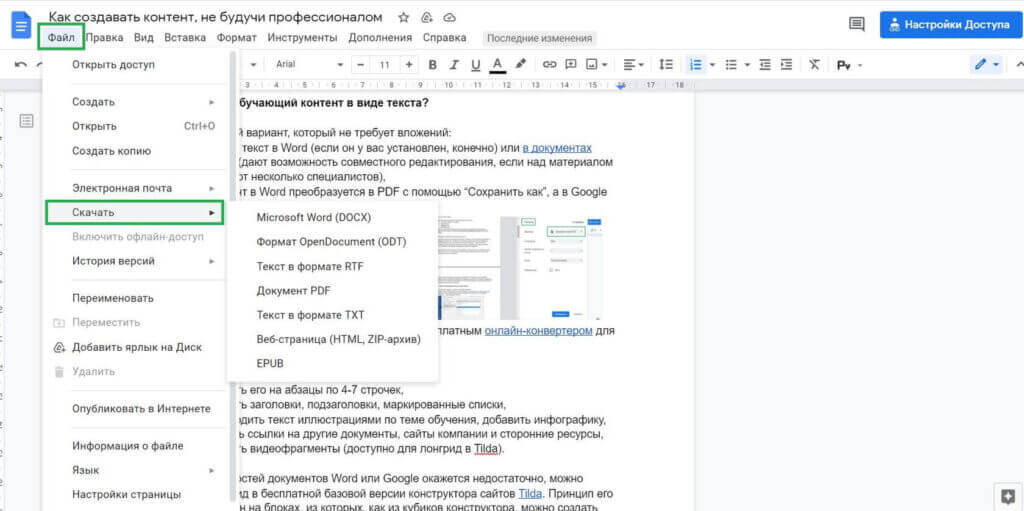Open the Правка menu
The height and width of the screenshot is (511, 1024).
tap(104, 37)
